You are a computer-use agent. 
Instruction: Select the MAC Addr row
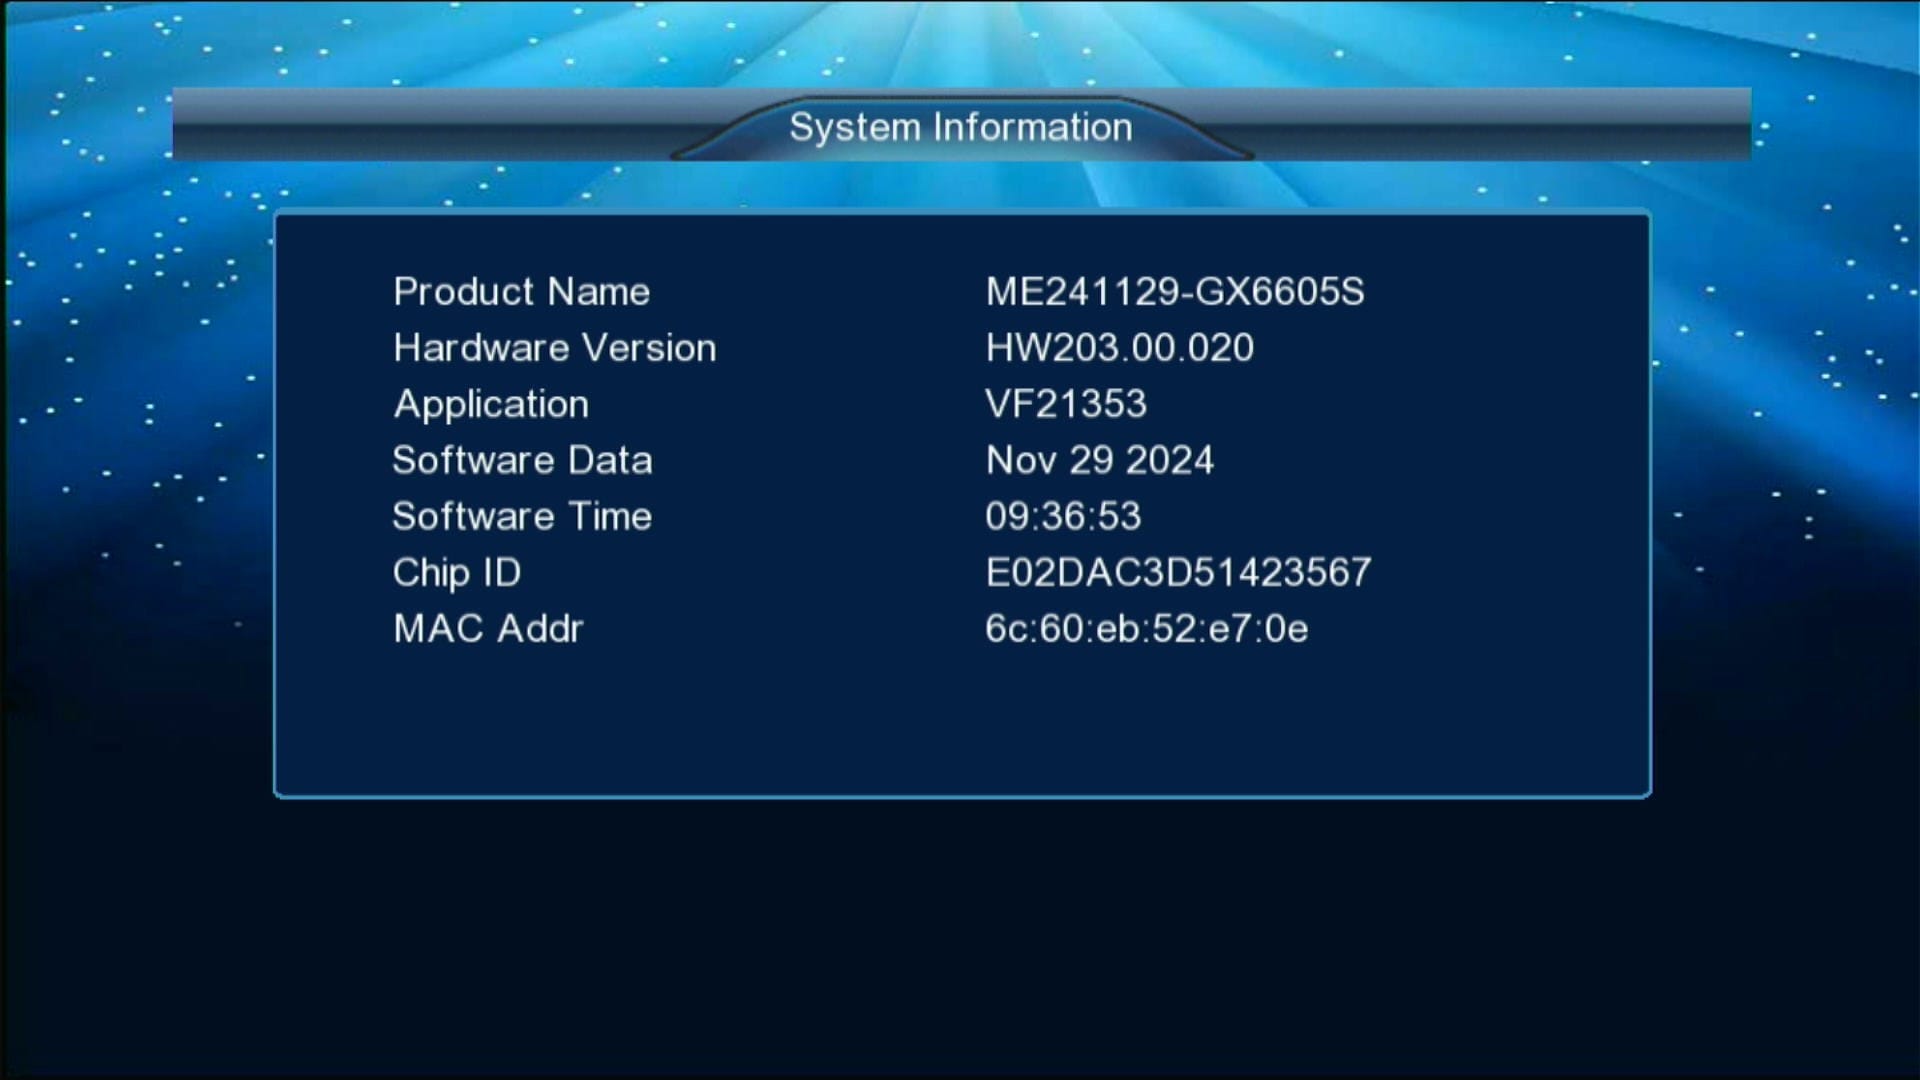coord(489,628)
